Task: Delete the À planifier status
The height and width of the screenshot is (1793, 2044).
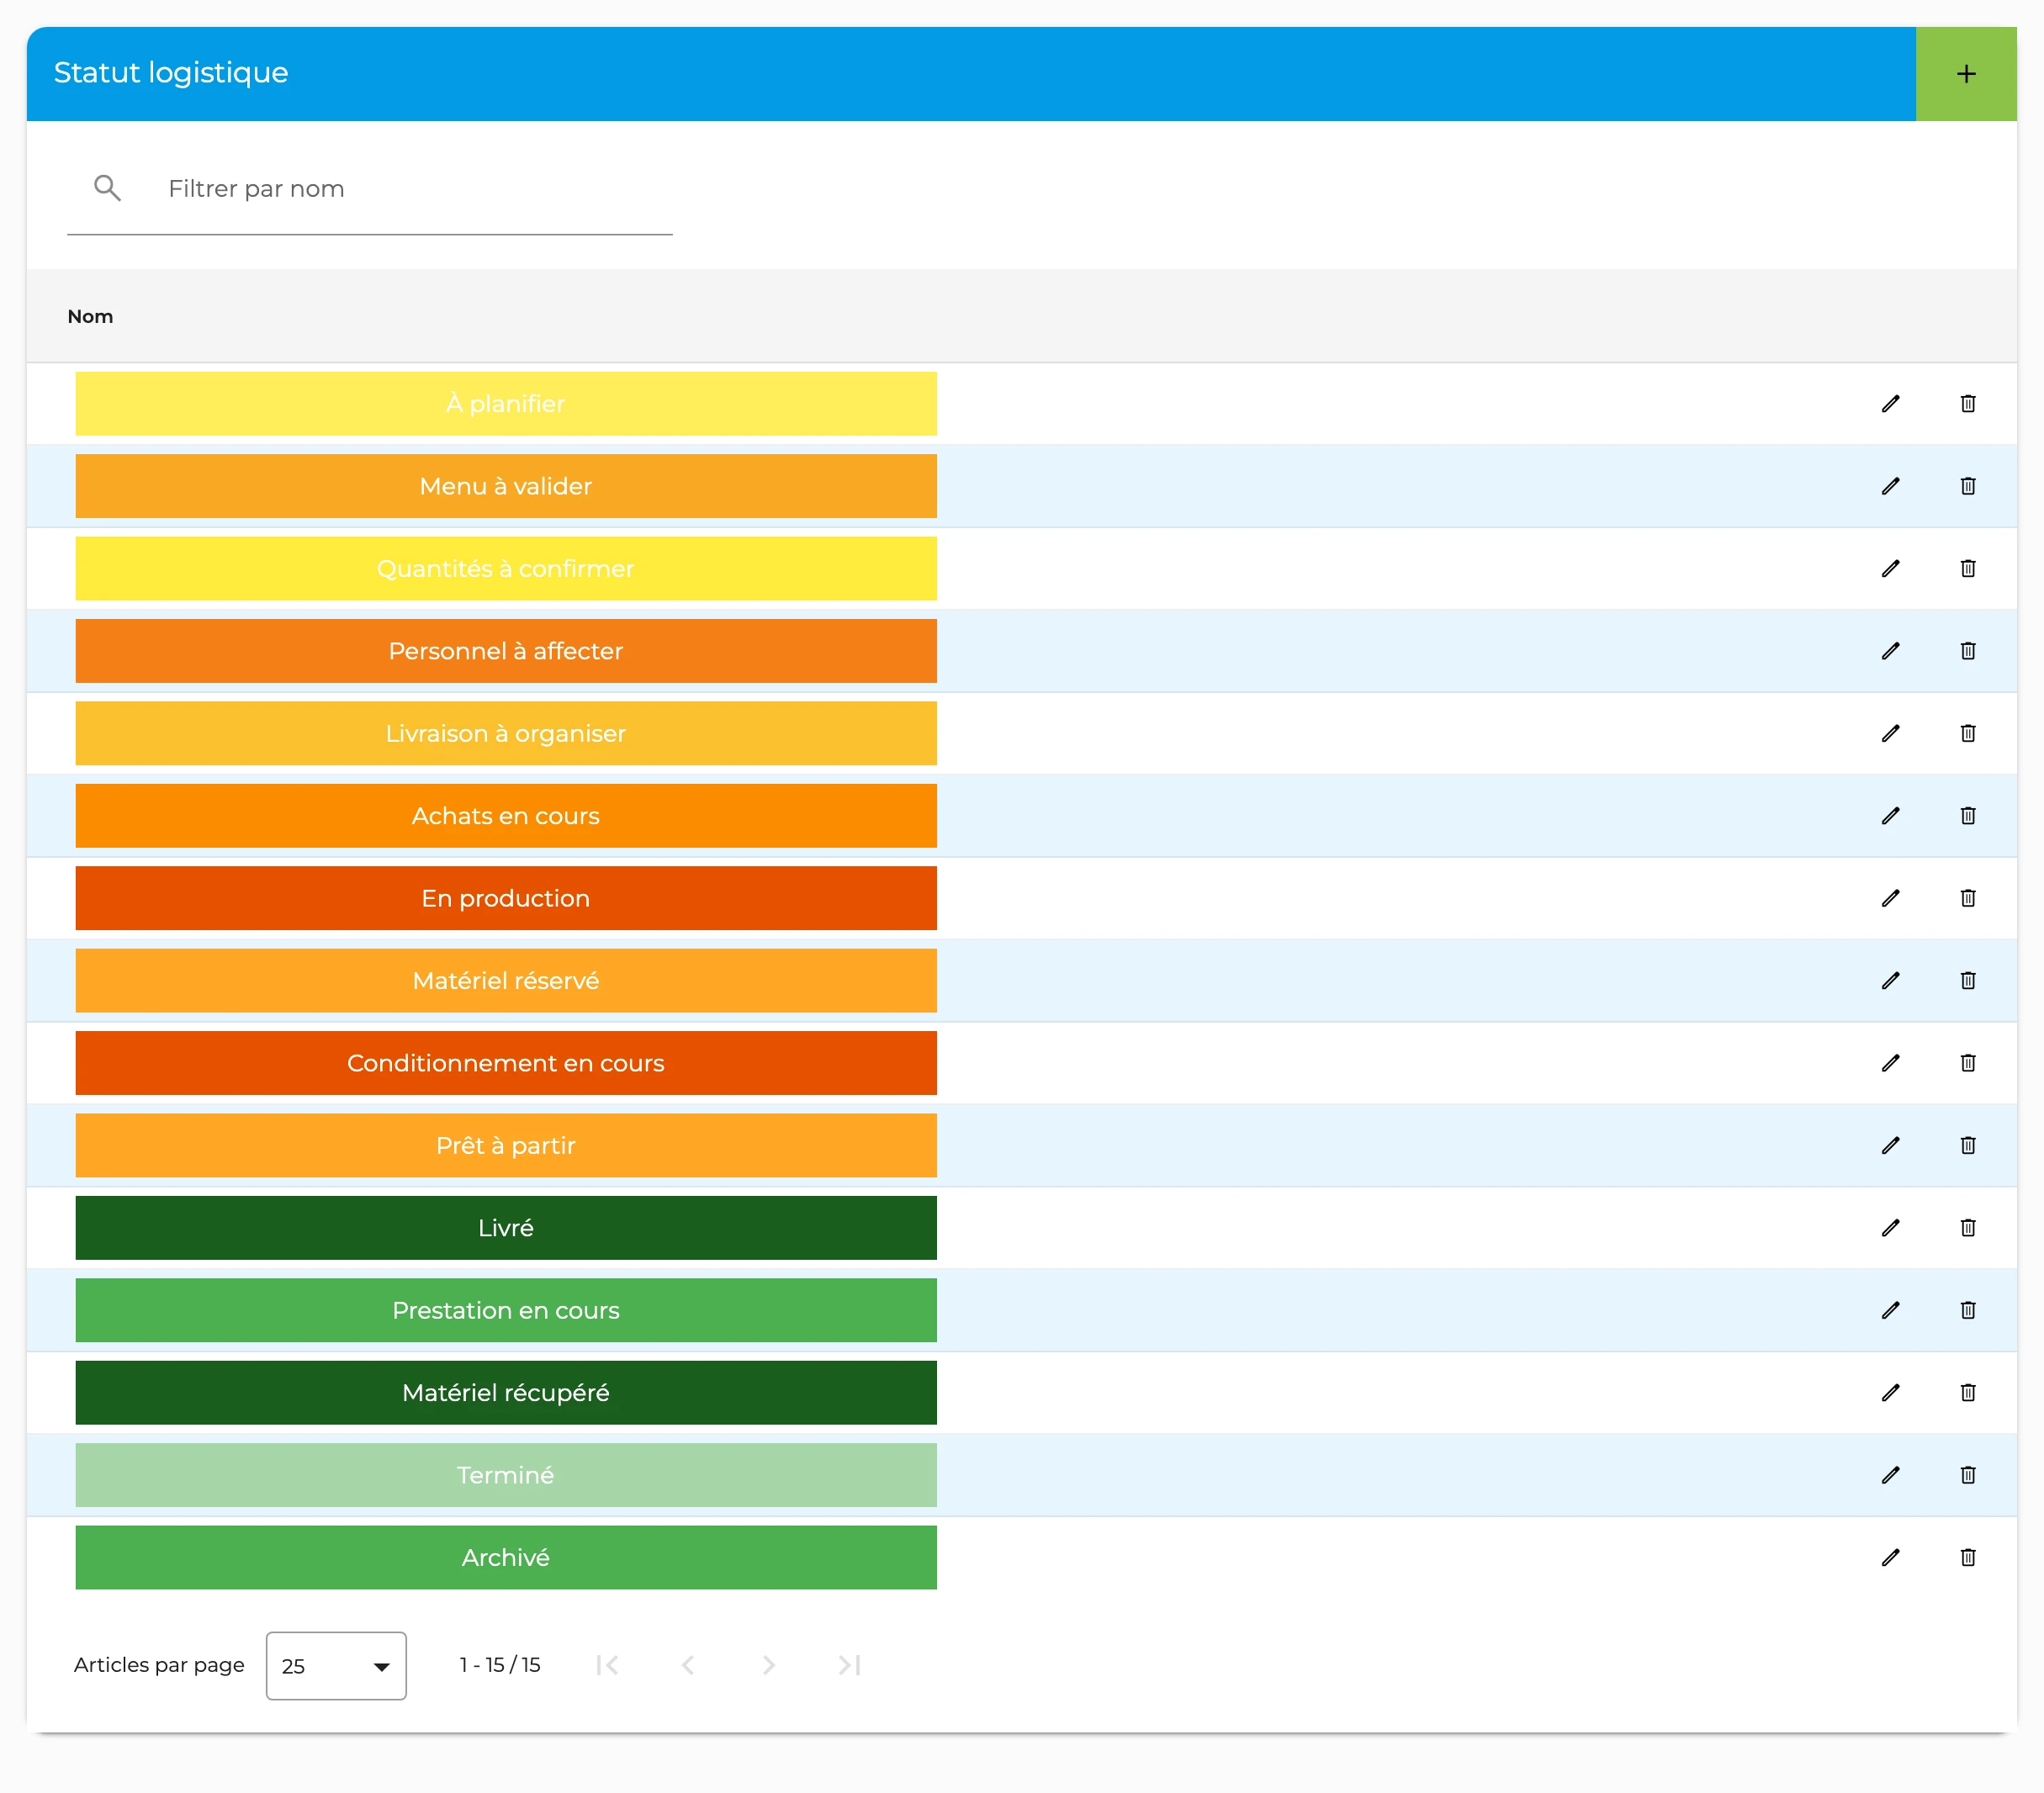Action: click(x=1967, y=404)
